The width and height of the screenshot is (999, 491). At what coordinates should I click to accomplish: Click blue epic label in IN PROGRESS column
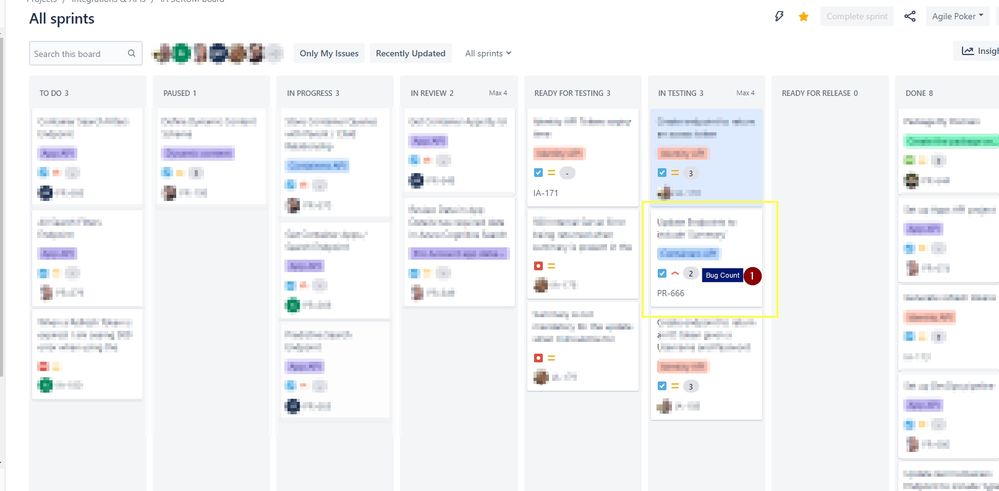(317, 166)
